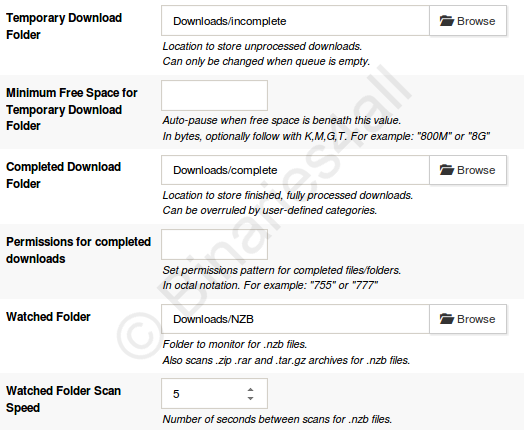Click the Permissions for completed downloads label
Image resolution: width=524 pixels, height=430 pixels.
click(79, 250)
